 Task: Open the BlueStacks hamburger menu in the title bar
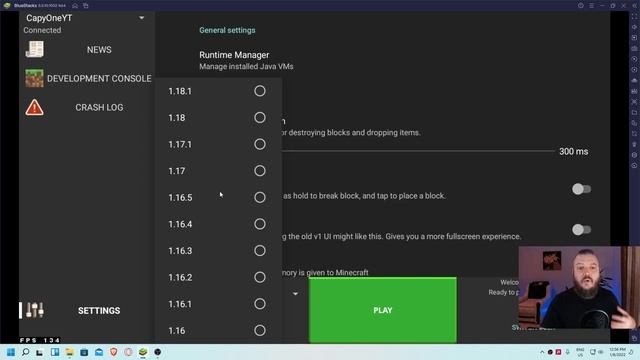click(x=591, y=6)
